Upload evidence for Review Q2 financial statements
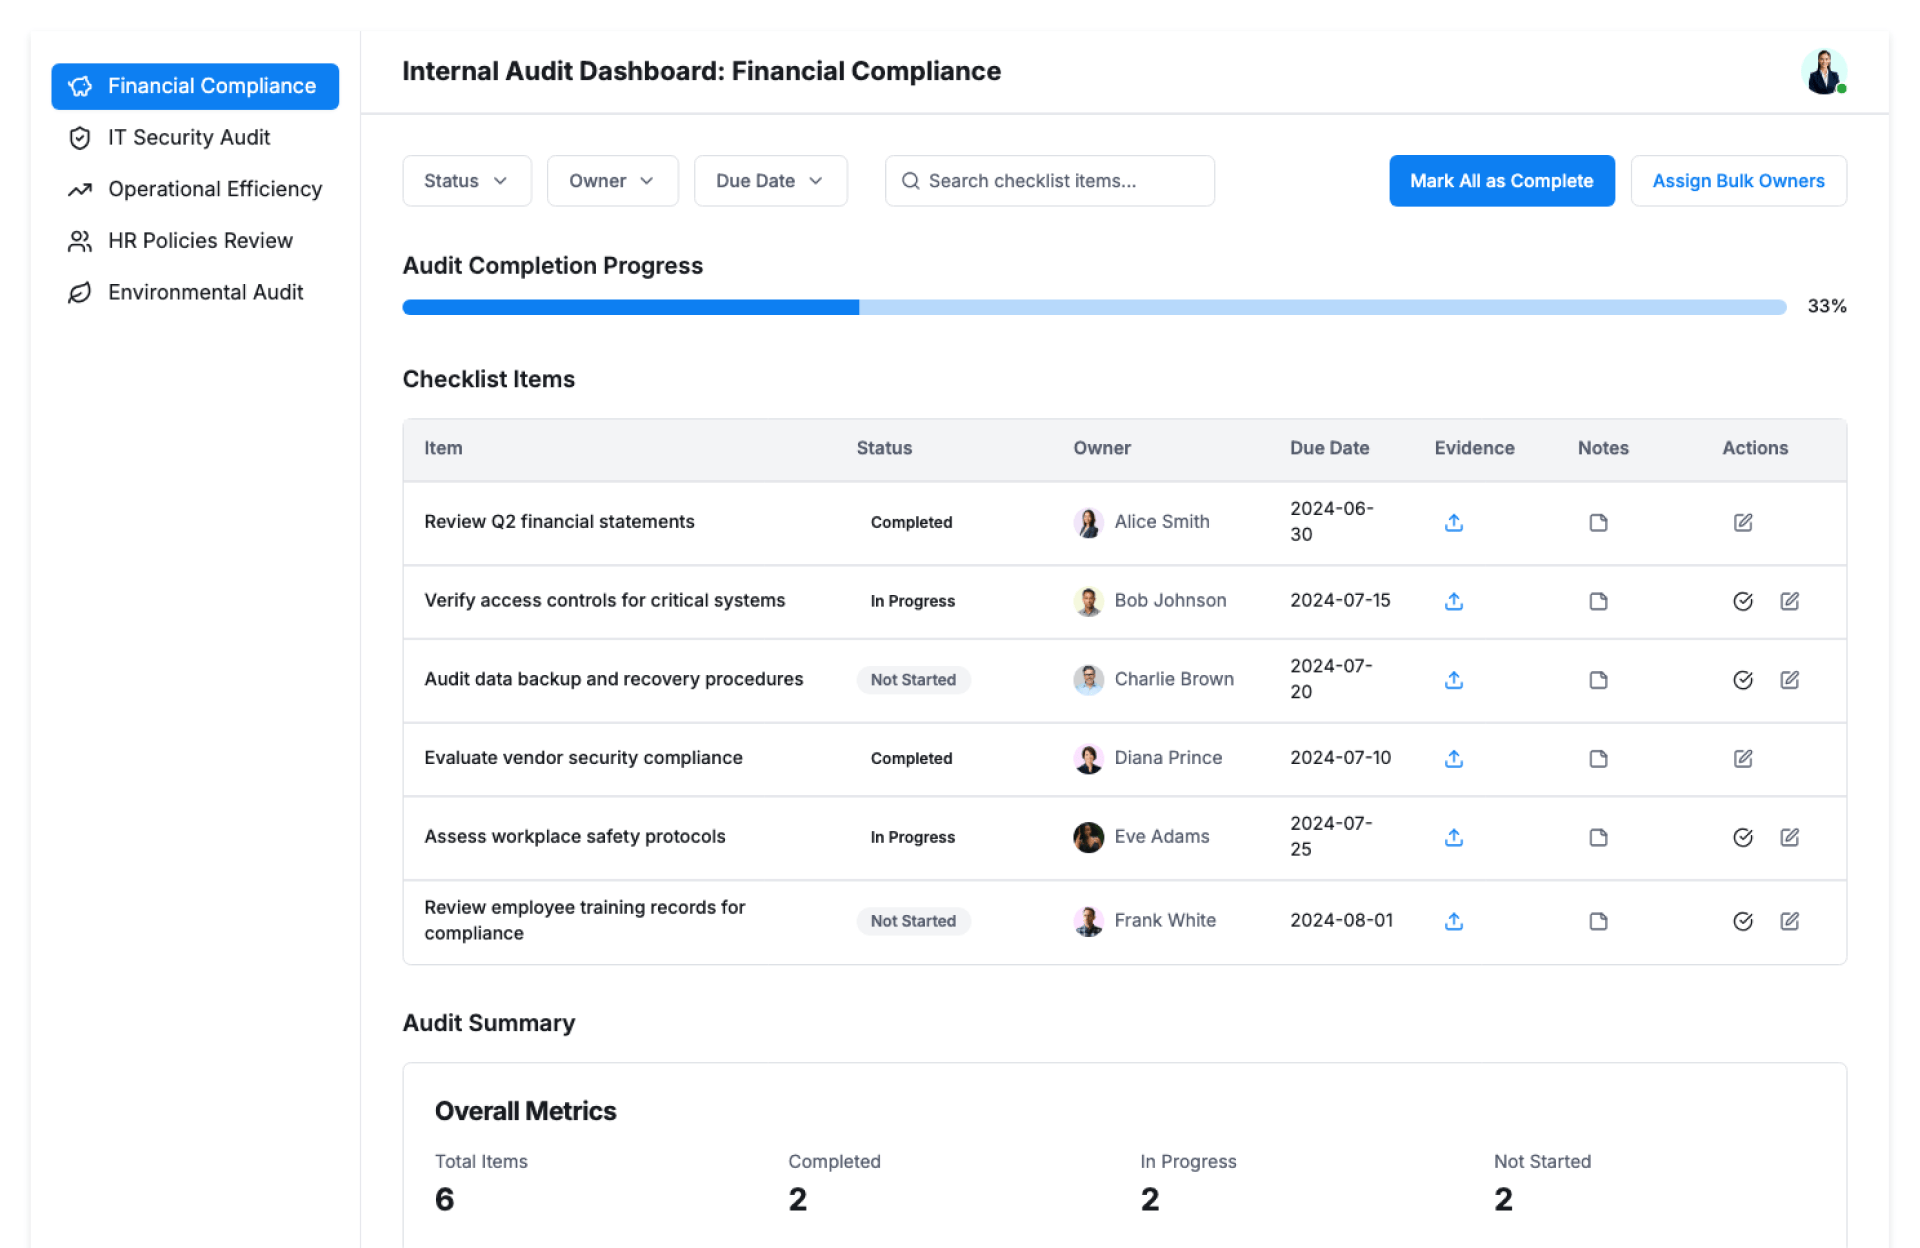 [1453, 522]
